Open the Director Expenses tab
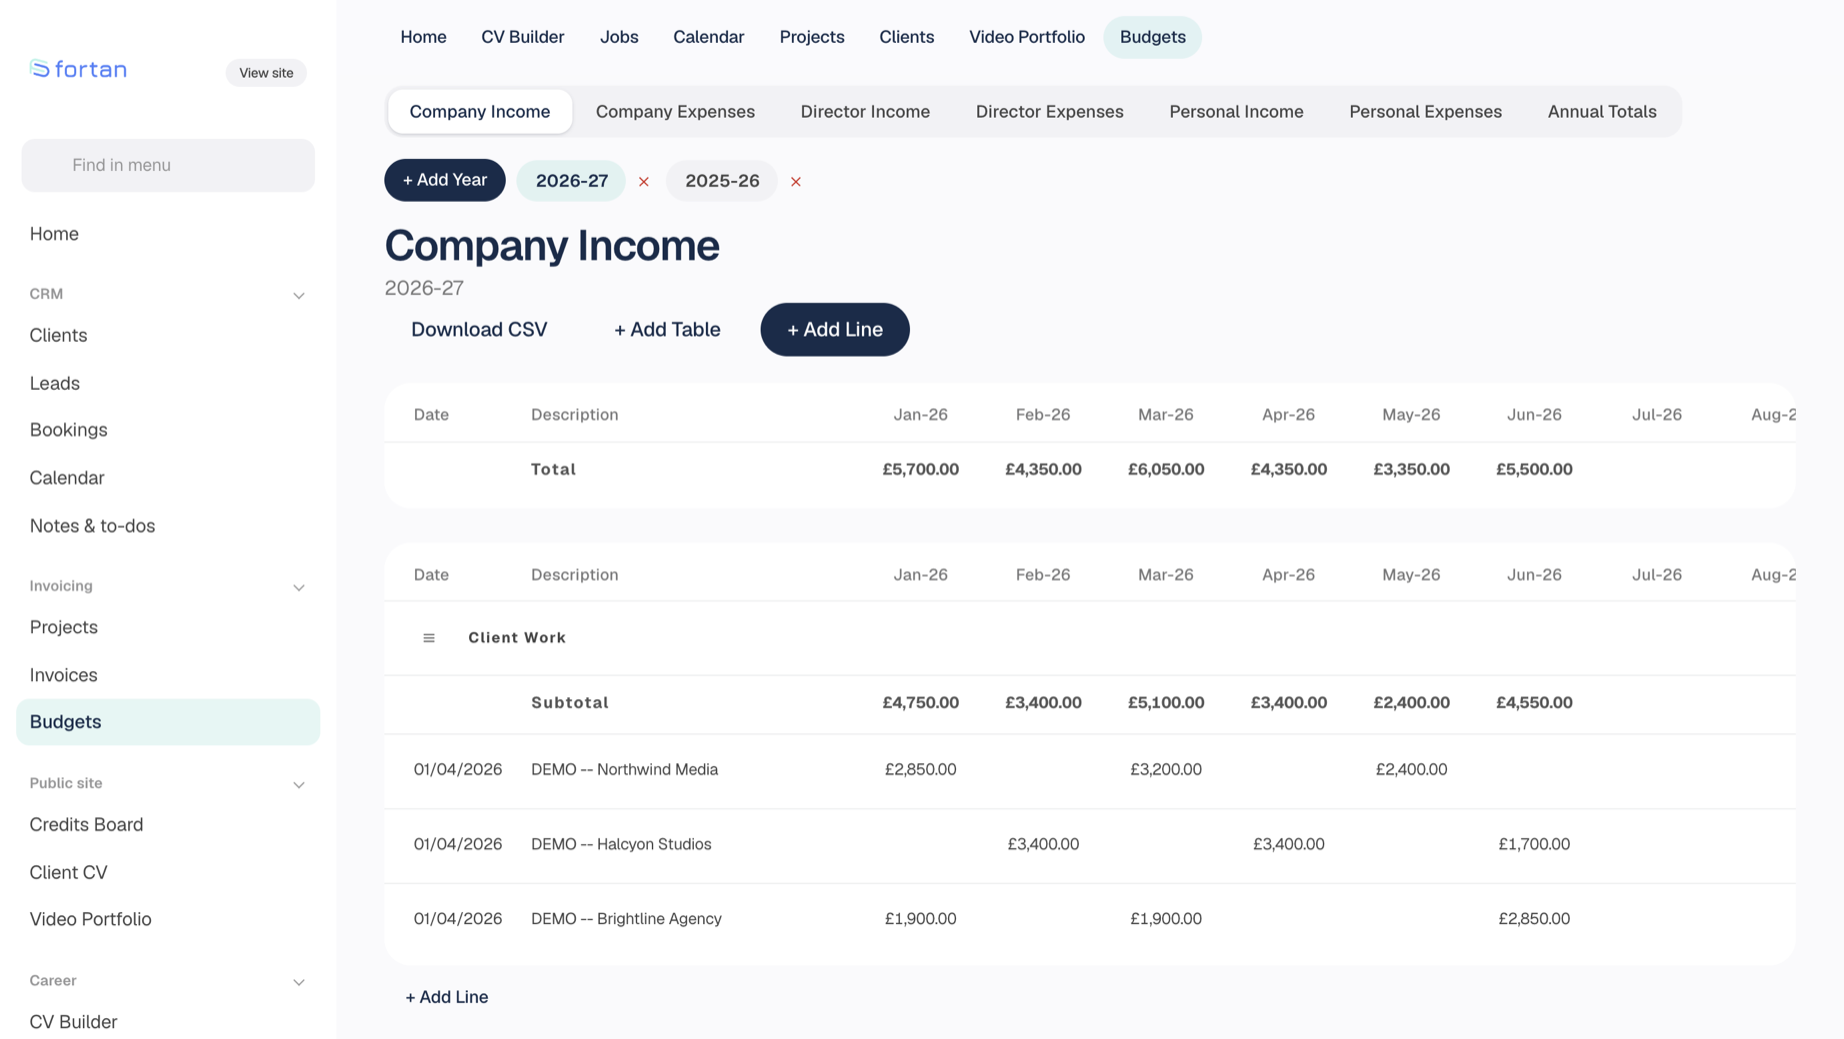This screenshot has height=1039, width=1844. (1049, 111)
